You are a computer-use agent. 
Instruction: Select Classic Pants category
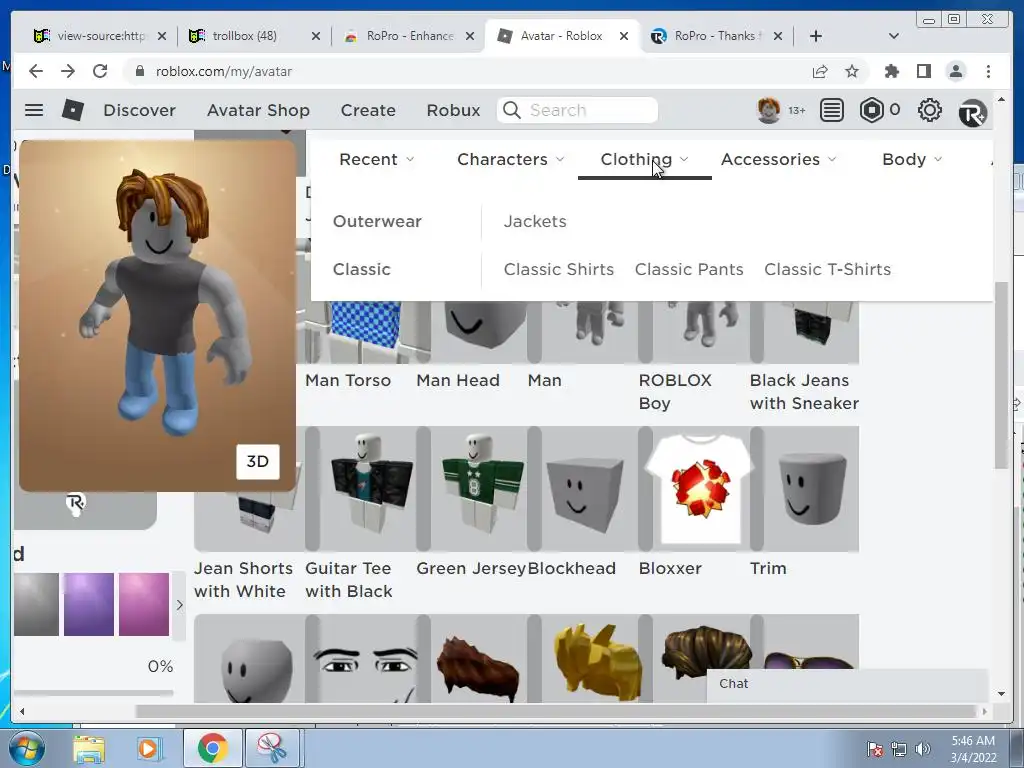689,269
